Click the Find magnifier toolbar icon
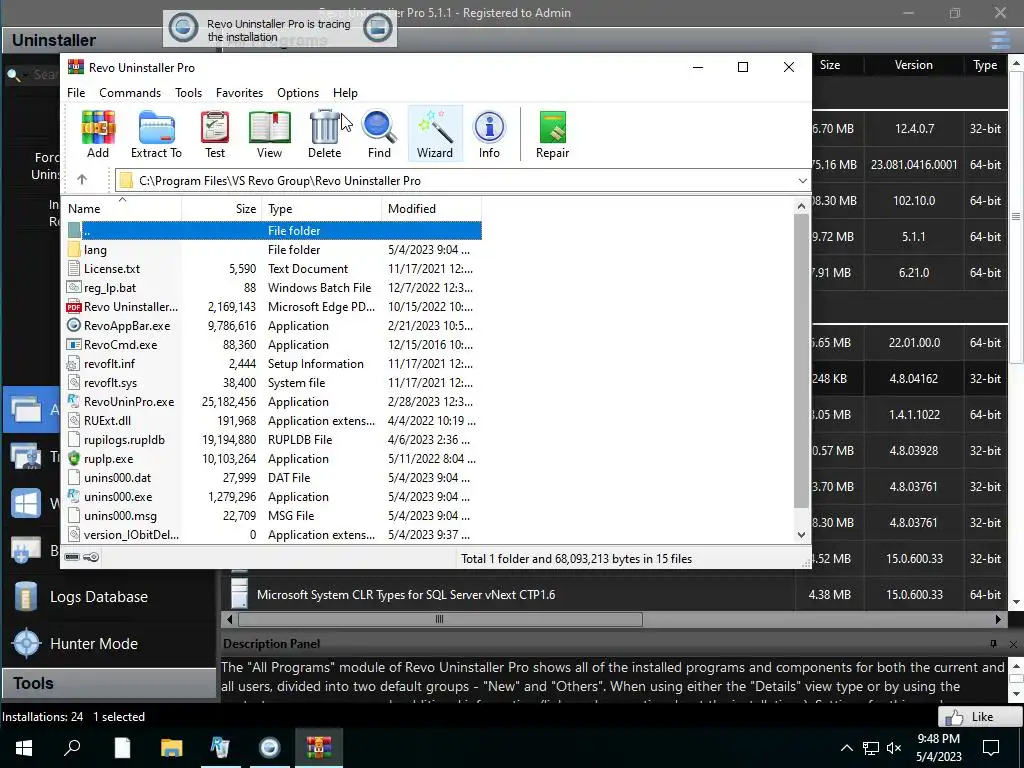The image size is (1024, 768). click(x=379, y=134)
